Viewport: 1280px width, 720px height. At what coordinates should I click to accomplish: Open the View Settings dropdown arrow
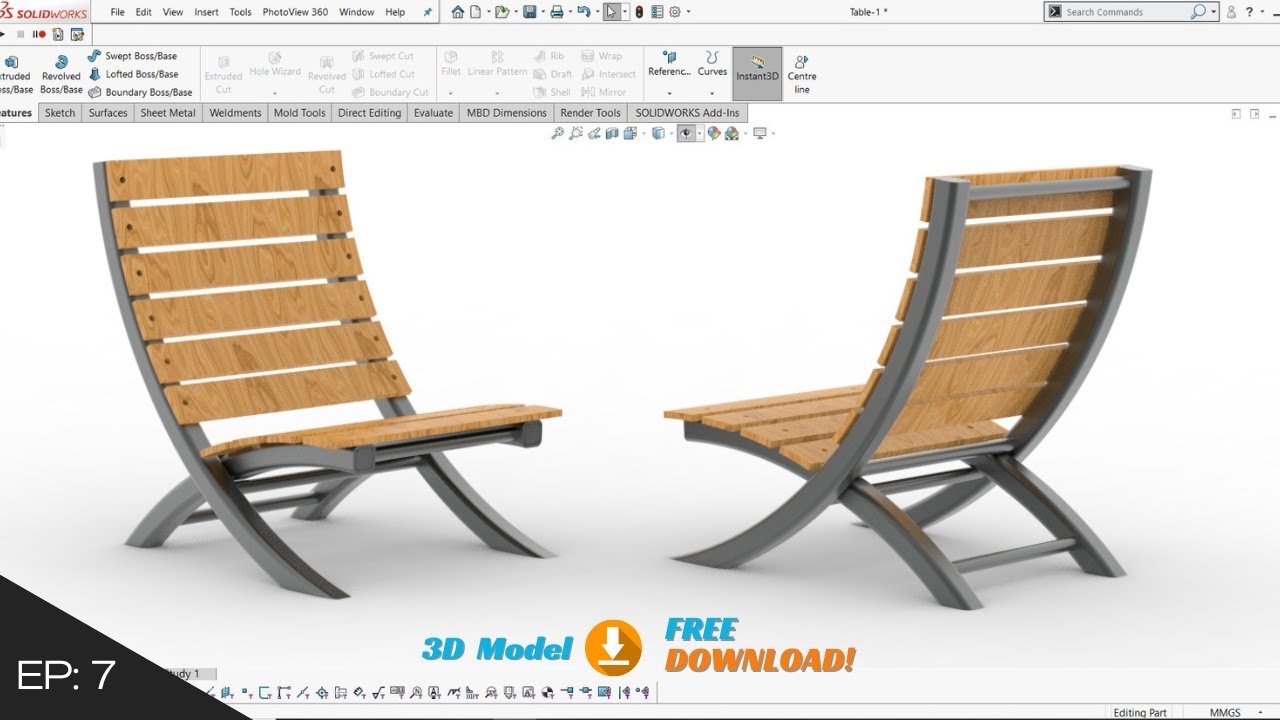[773, 133]
